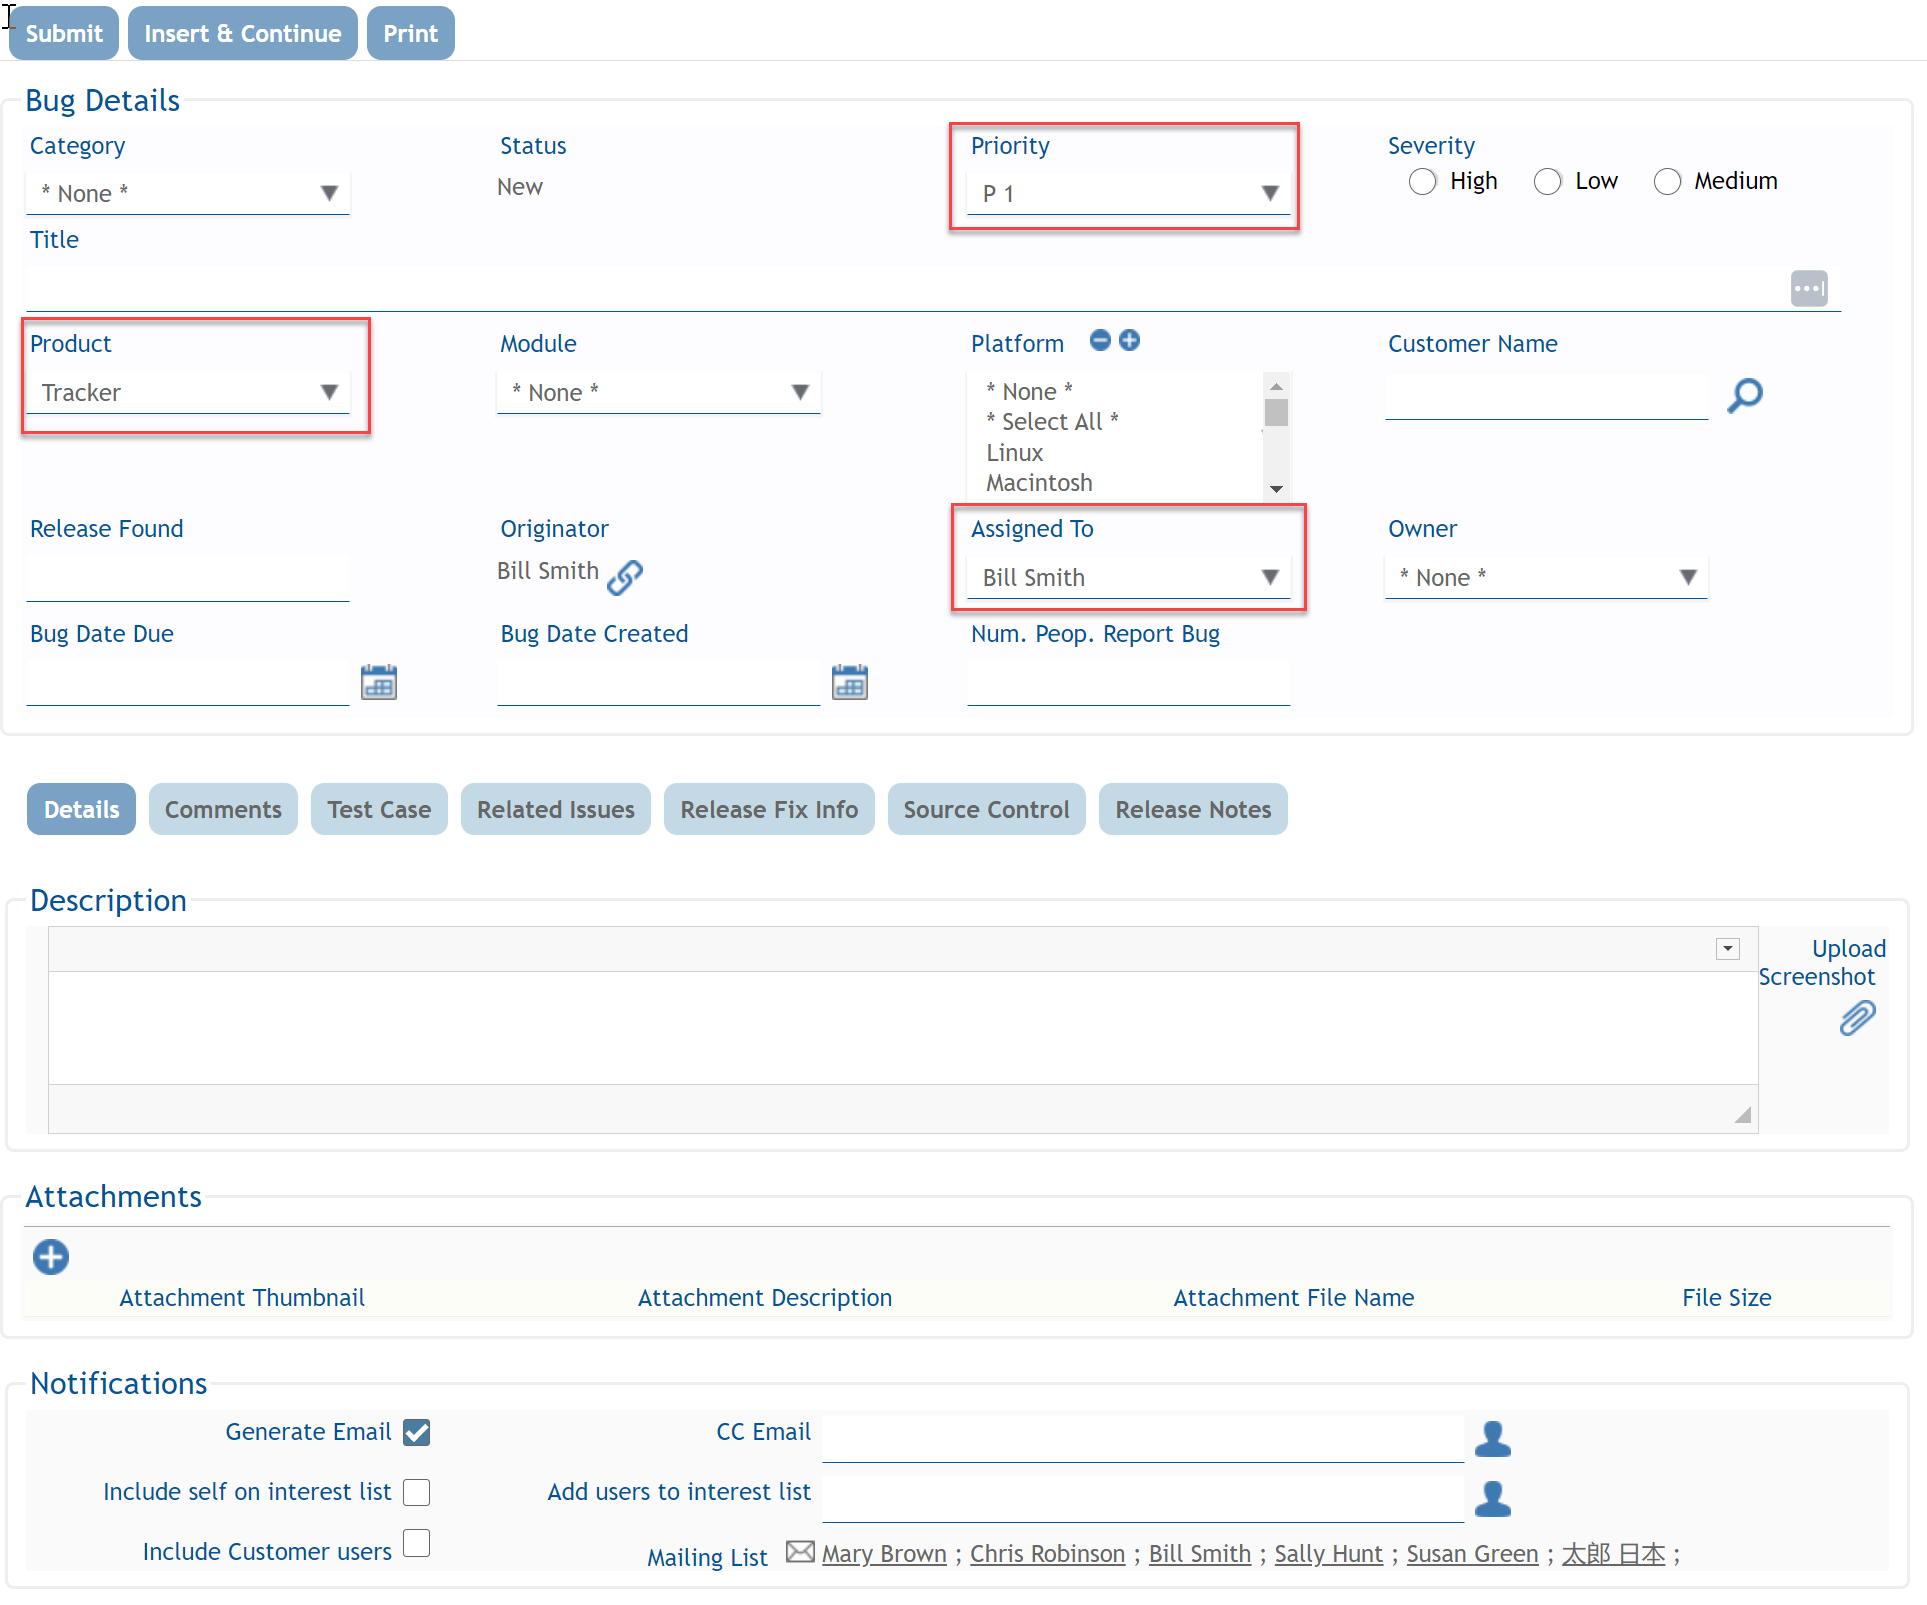Click the Platform plus icon
1927x1605 pixels.
click(x=1129, y=341)
